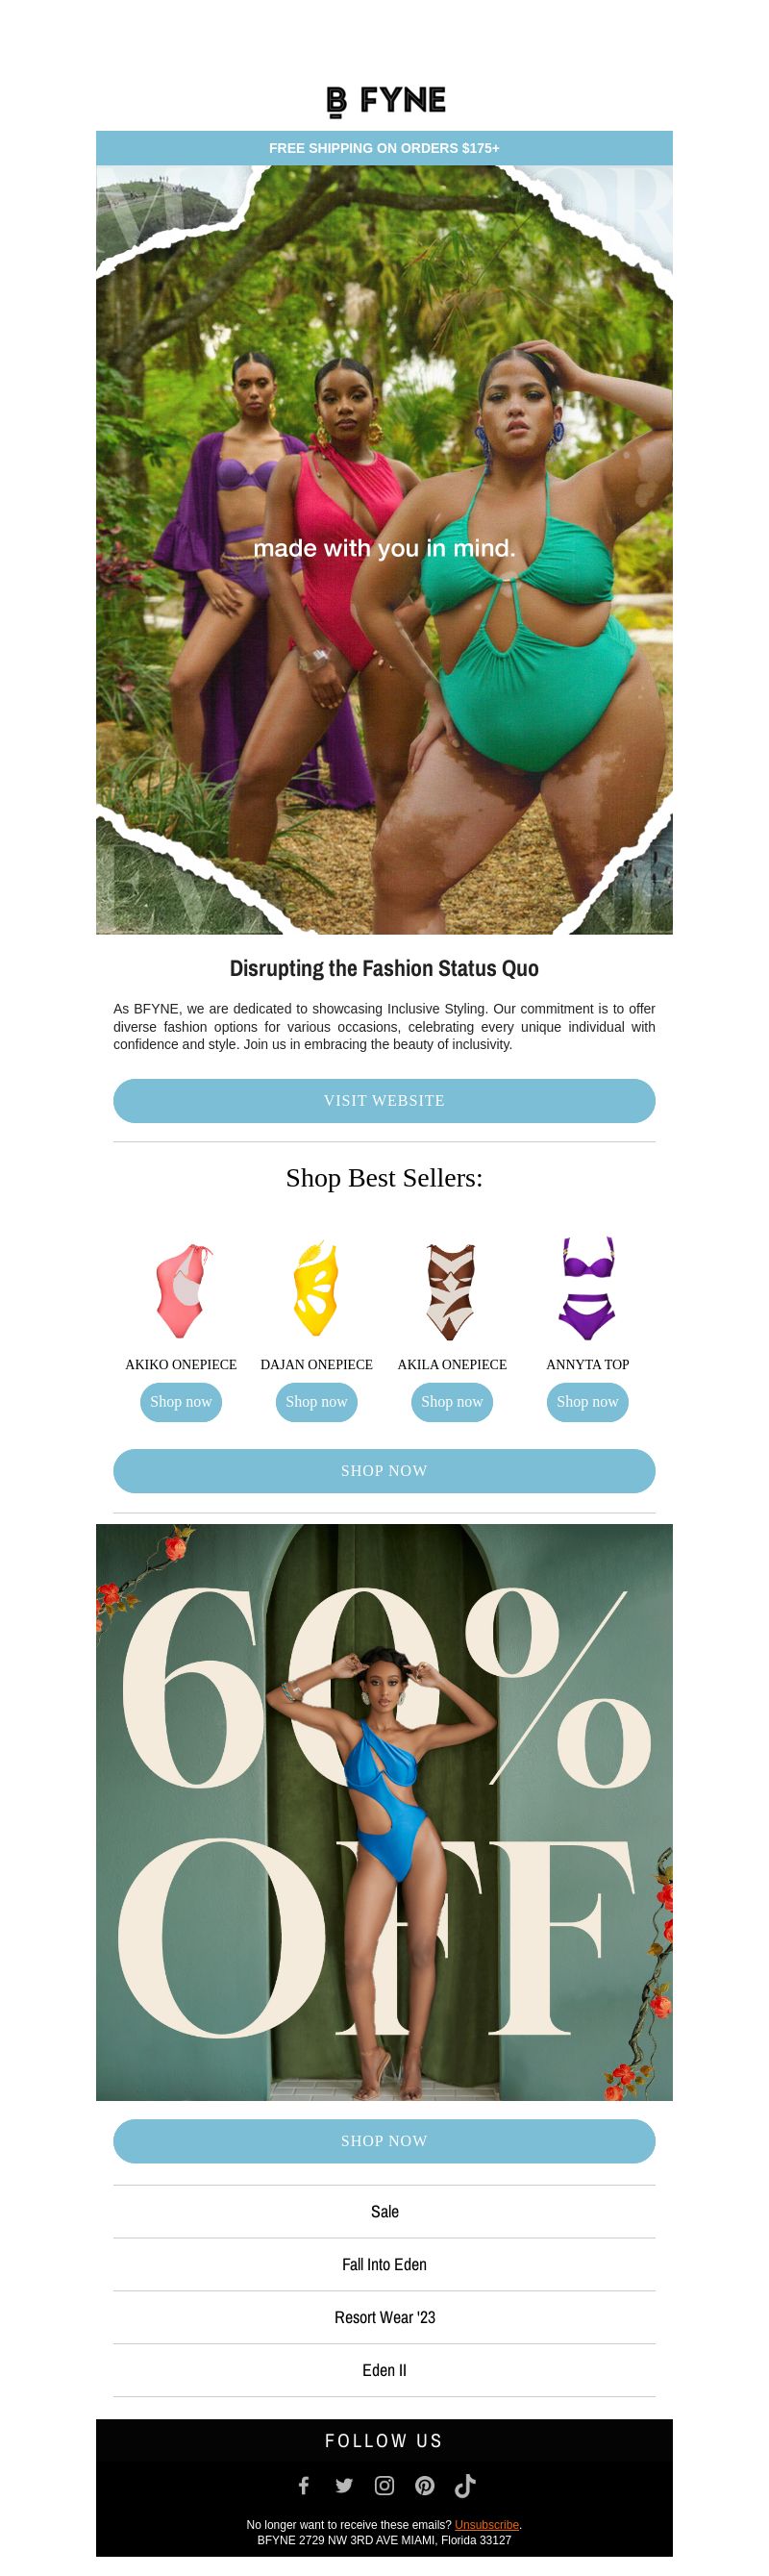Open the Pinterest icon in footer
Image resolution: width=769 pixels, height=2576 pixels.
(x=425, y=2485)
